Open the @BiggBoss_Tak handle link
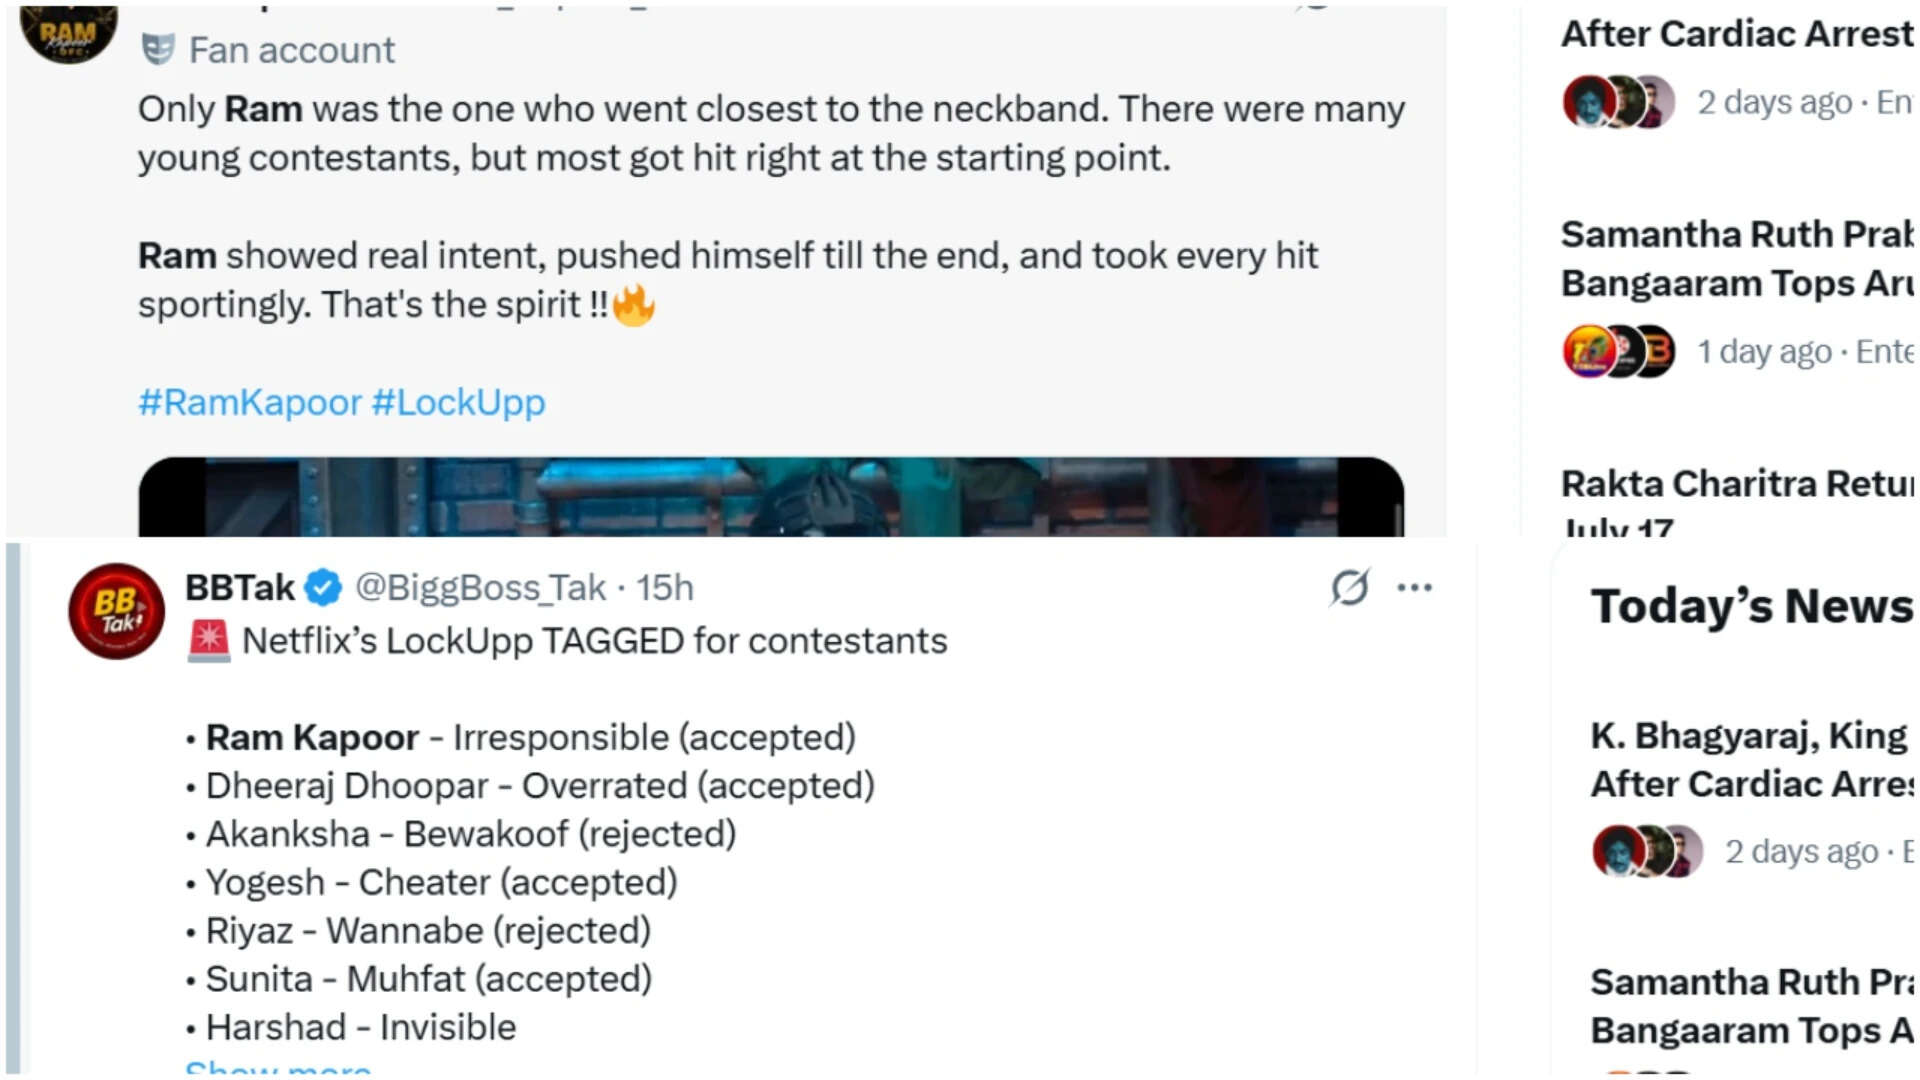 coord(480,588)
